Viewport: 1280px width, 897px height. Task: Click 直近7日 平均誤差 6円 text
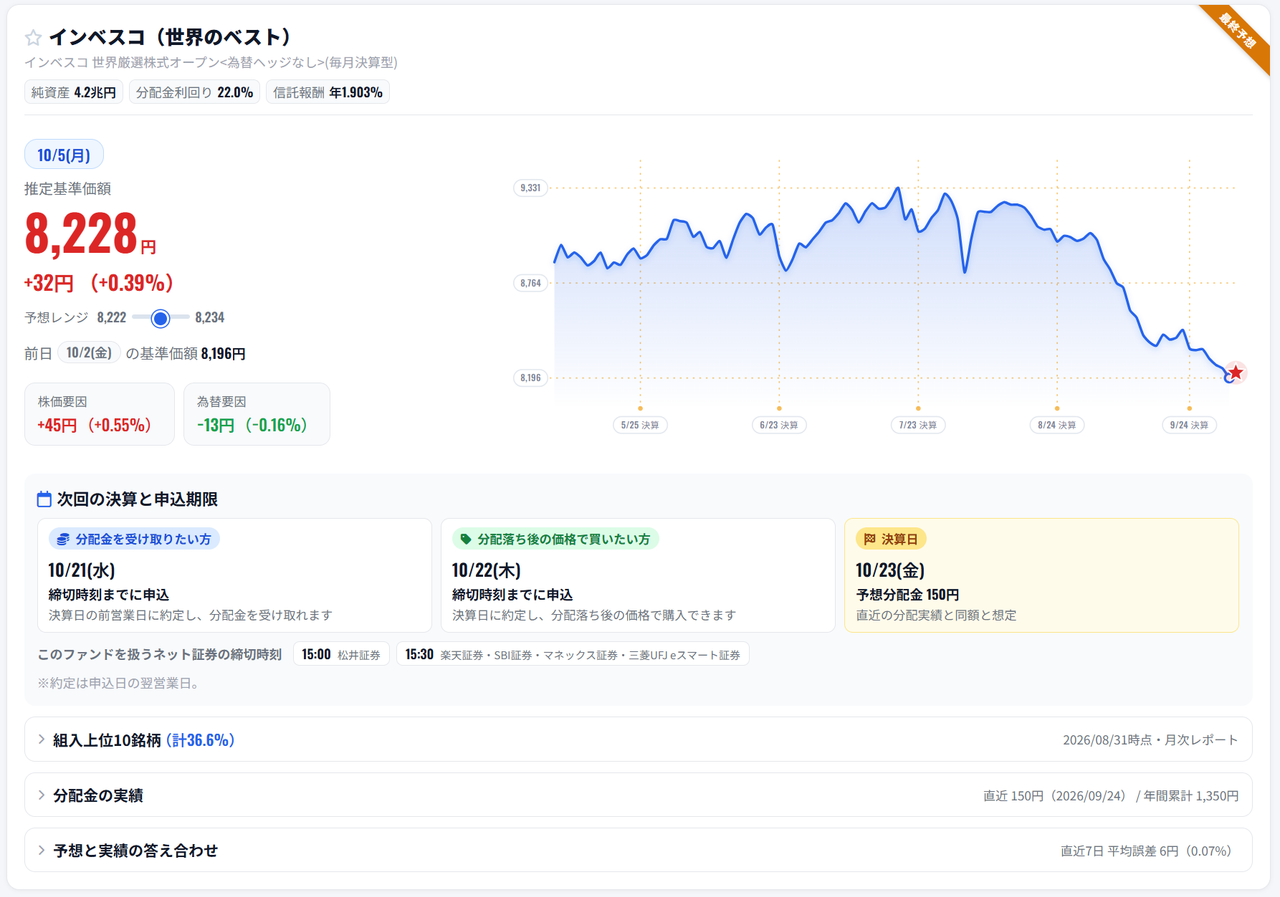tap(1146, 851)
